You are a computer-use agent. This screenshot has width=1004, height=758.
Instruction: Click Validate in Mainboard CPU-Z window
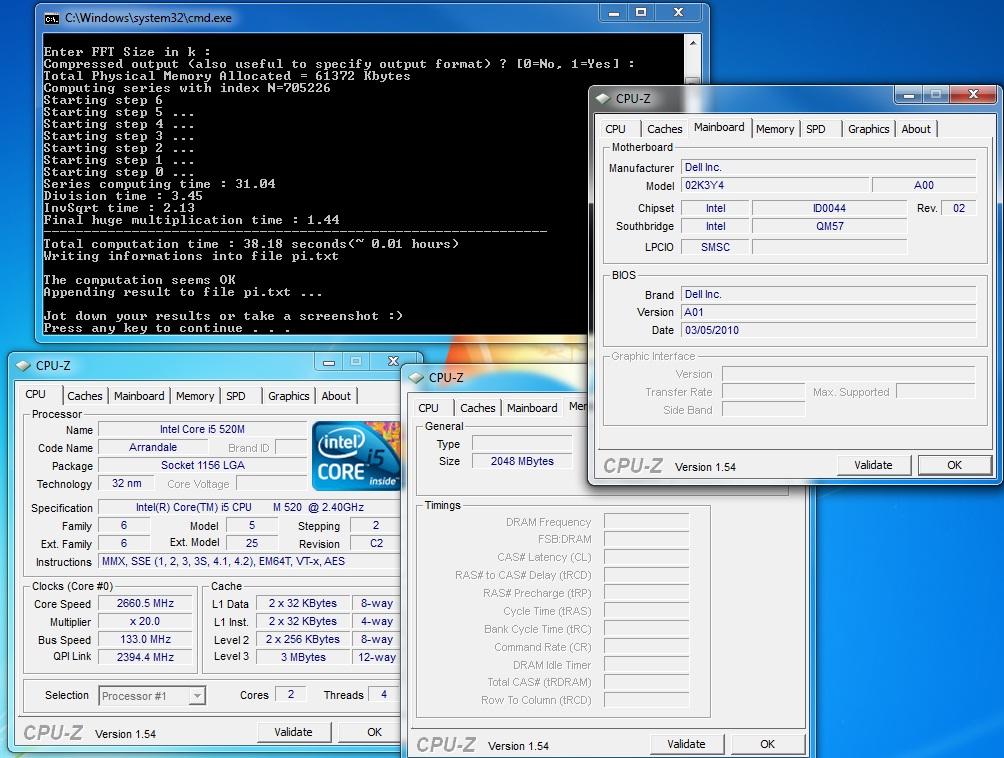[873, 465]
